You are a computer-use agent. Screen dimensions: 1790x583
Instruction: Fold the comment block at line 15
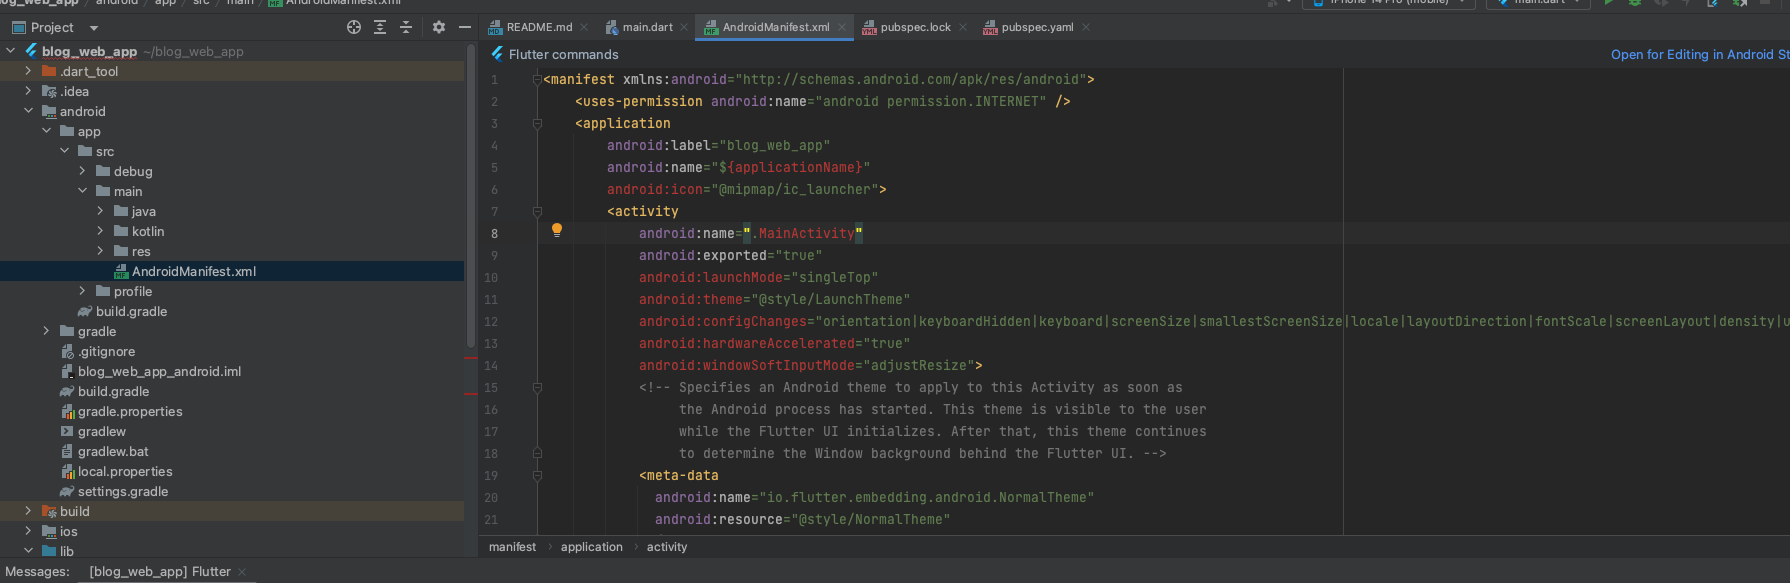pyautogui.click(x=537, y=388)
